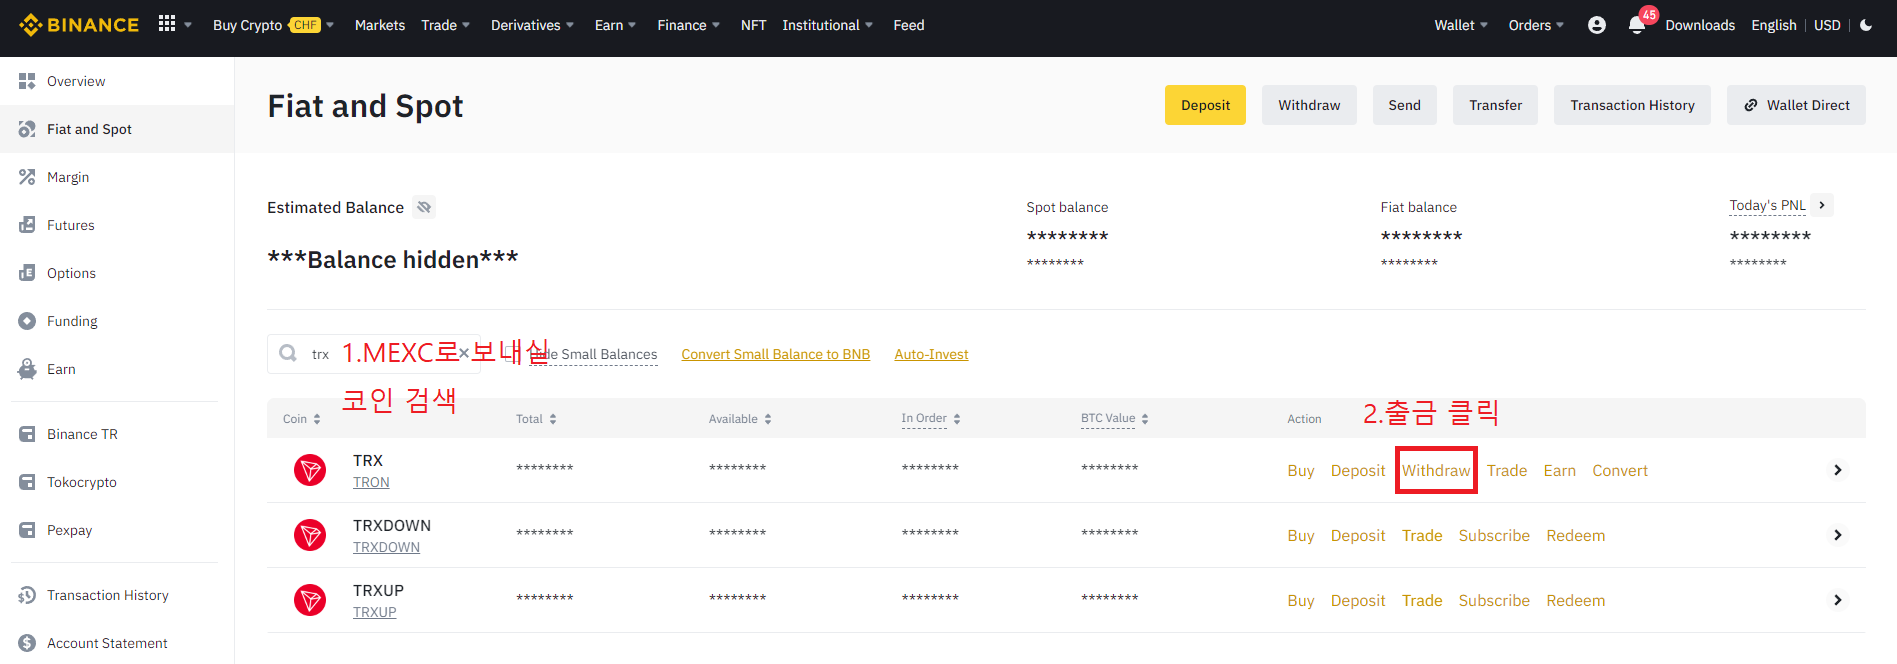Open the NFT page
Image resolution: width=1897 pixels, height=664 pixels.
coord(753,25)
